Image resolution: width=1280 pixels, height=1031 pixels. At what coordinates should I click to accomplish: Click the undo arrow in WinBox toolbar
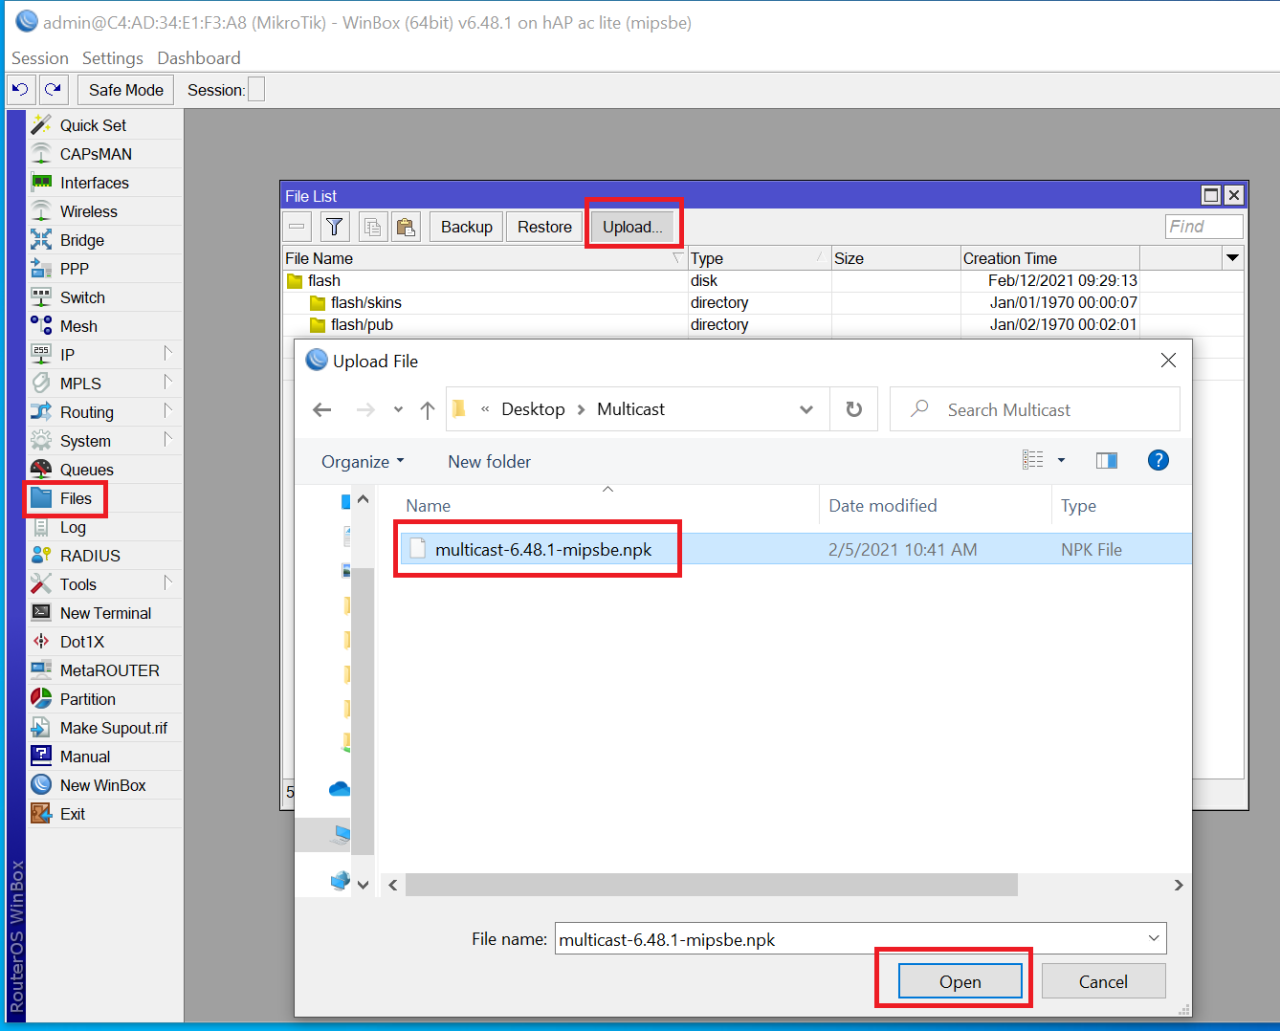pyautogui.click(x=20, y=89)
